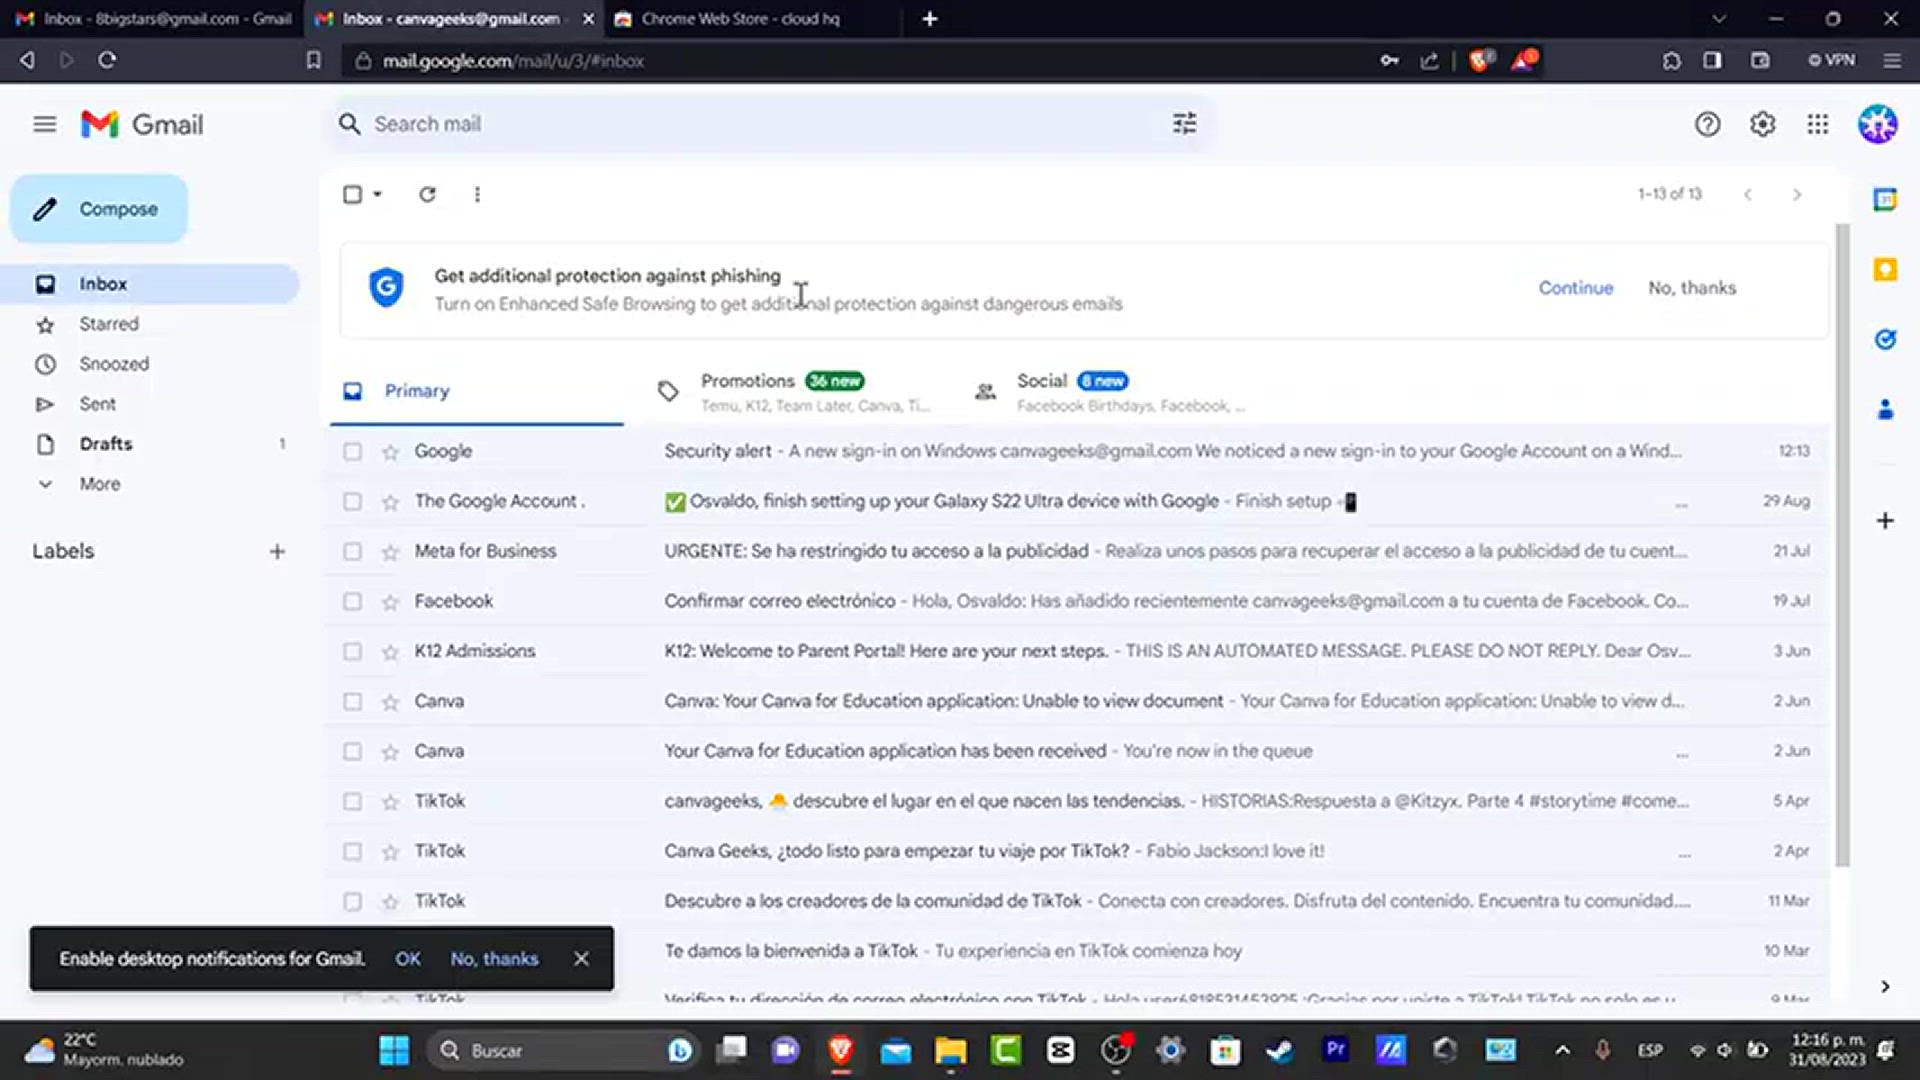Decline desktop notifications with No, thanks

coord(494,958)
